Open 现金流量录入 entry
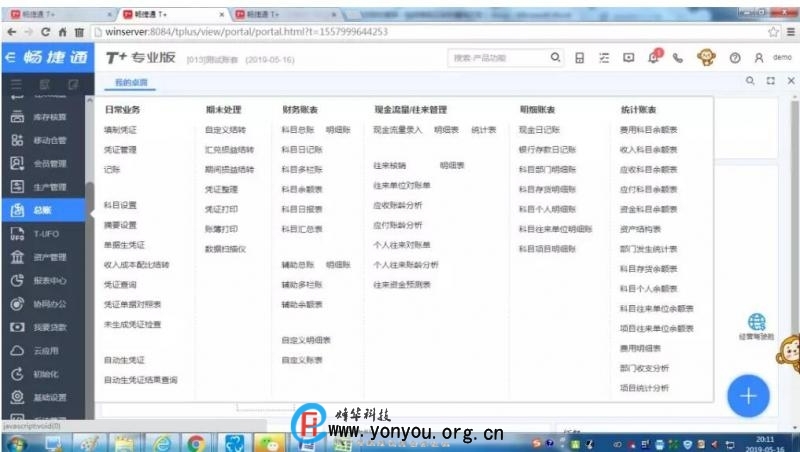Image resolution: width=800 pixels, height=452 pixels. tap(397, 130)
